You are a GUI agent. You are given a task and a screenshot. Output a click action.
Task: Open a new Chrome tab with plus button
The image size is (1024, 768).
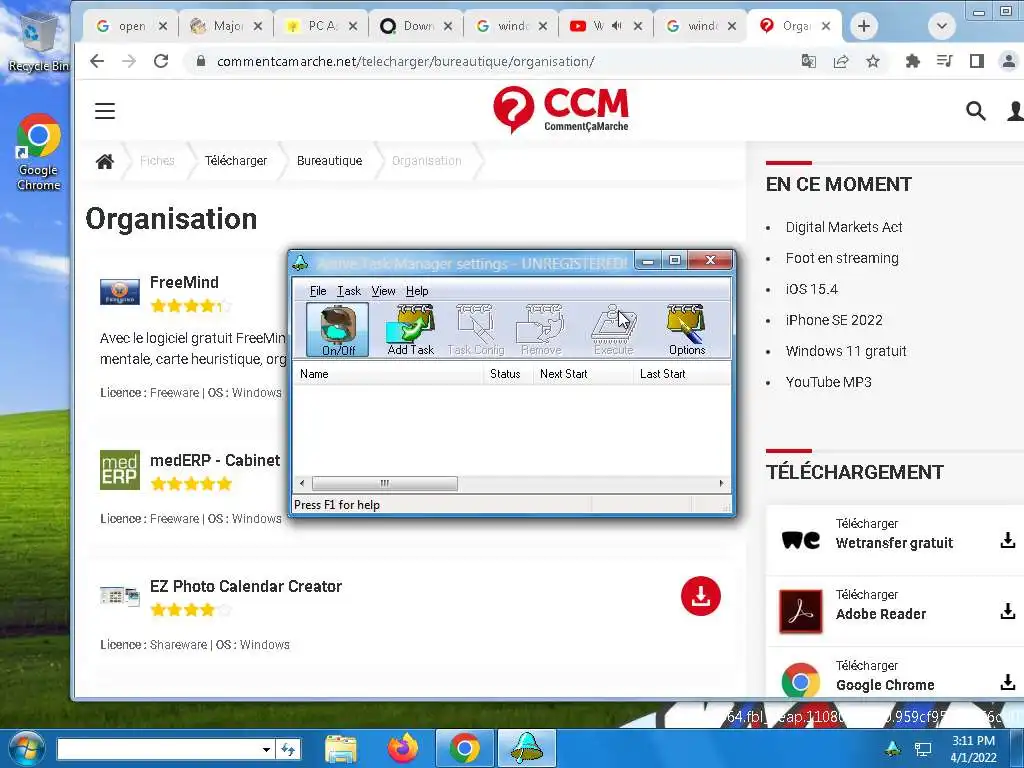[863, 26]
